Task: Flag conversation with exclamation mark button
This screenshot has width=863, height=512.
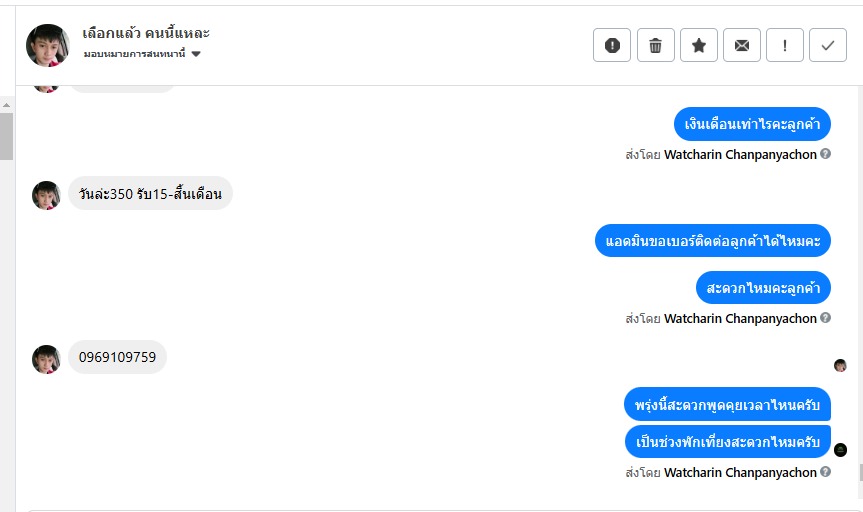Action: [785, 45]
